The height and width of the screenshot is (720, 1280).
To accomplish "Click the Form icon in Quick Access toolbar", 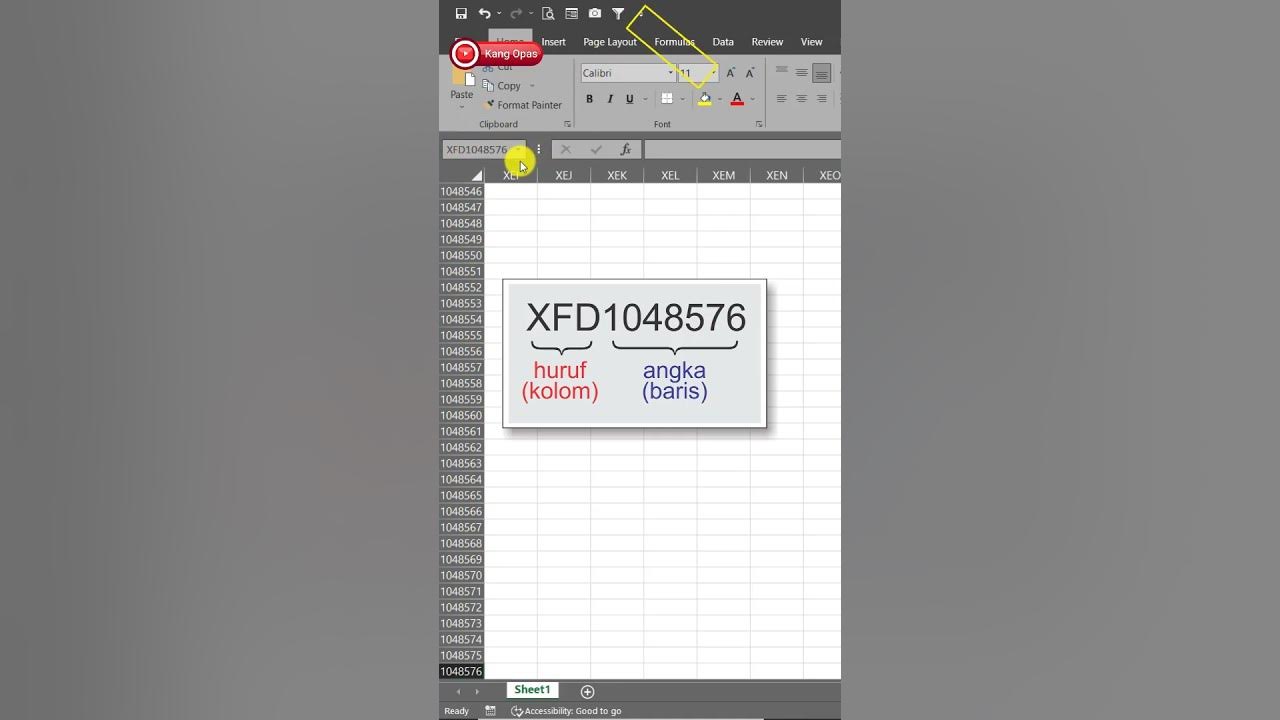I will (571, 14).
